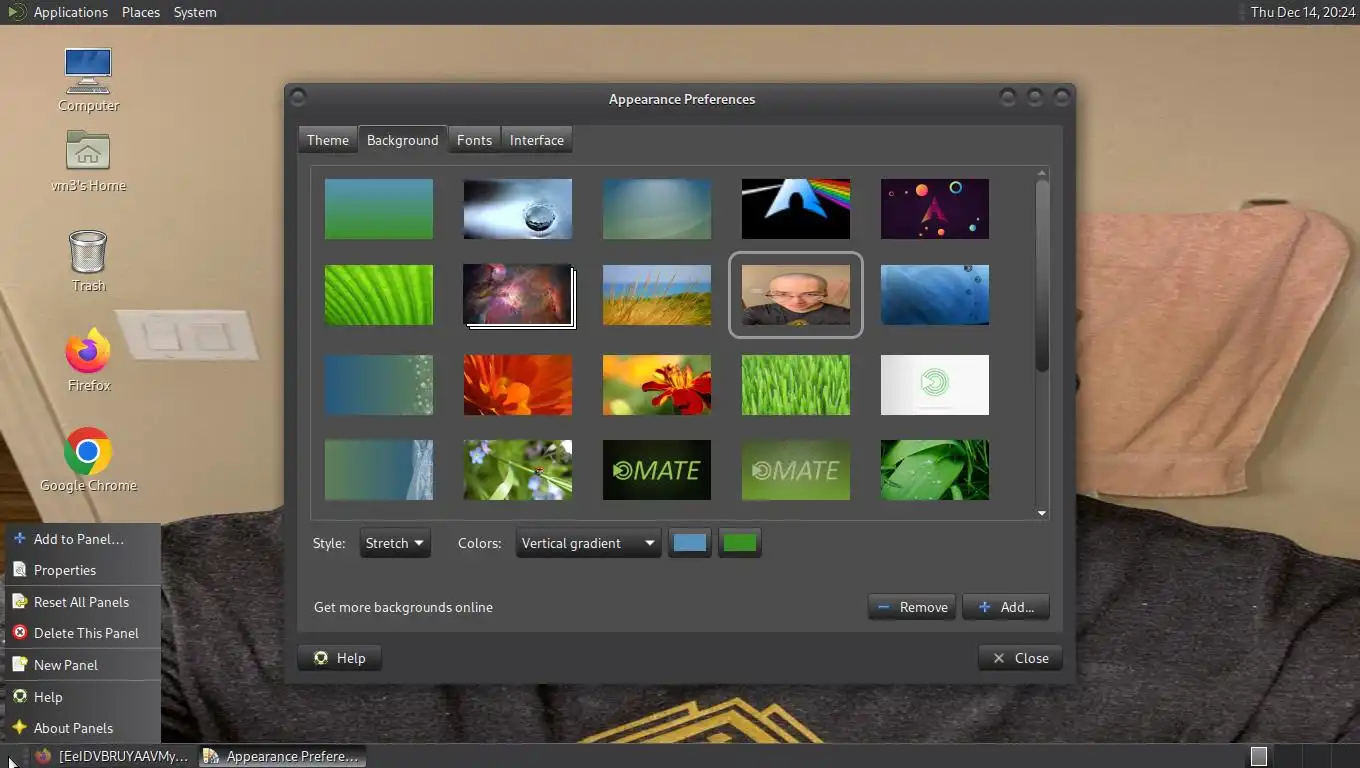Switch to the Background tab

pyautogui.click(x=402, y=140)
